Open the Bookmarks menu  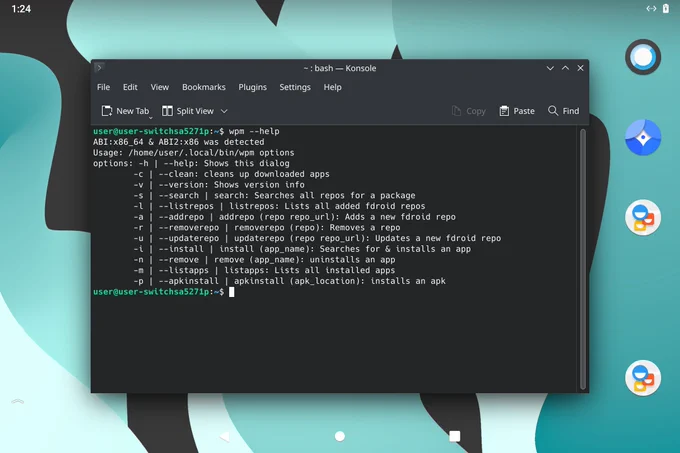[x=204, y=87]
